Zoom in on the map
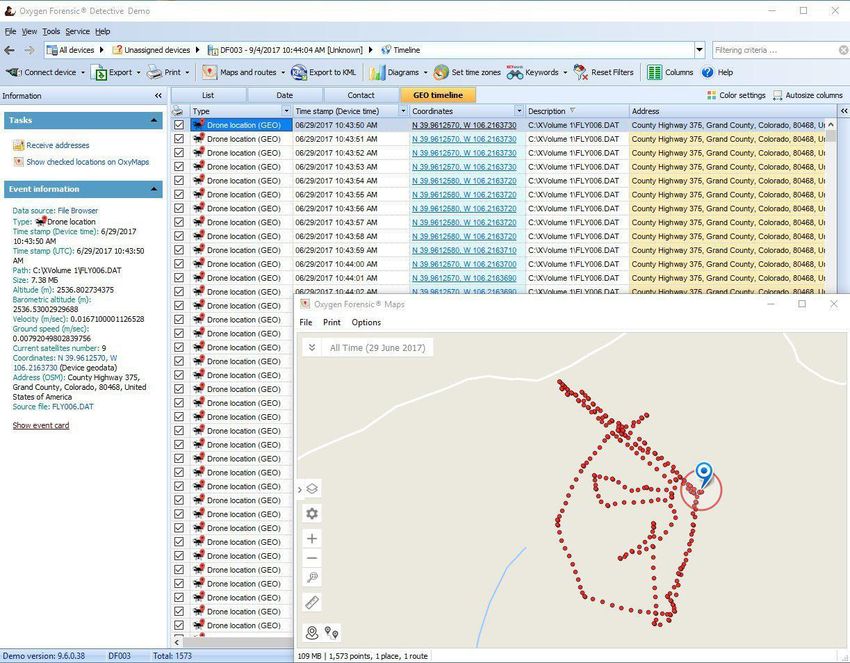The image size is (850, 663). click(312, 538)
